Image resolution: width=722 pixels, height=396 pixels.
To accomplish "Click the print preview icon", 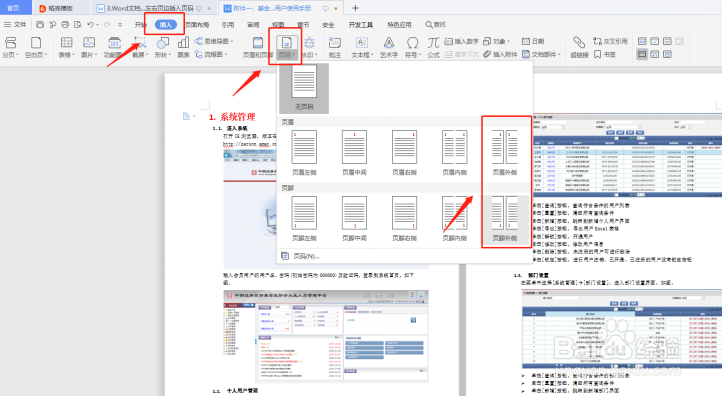I will pyautogui.click(x=78, y=24).
